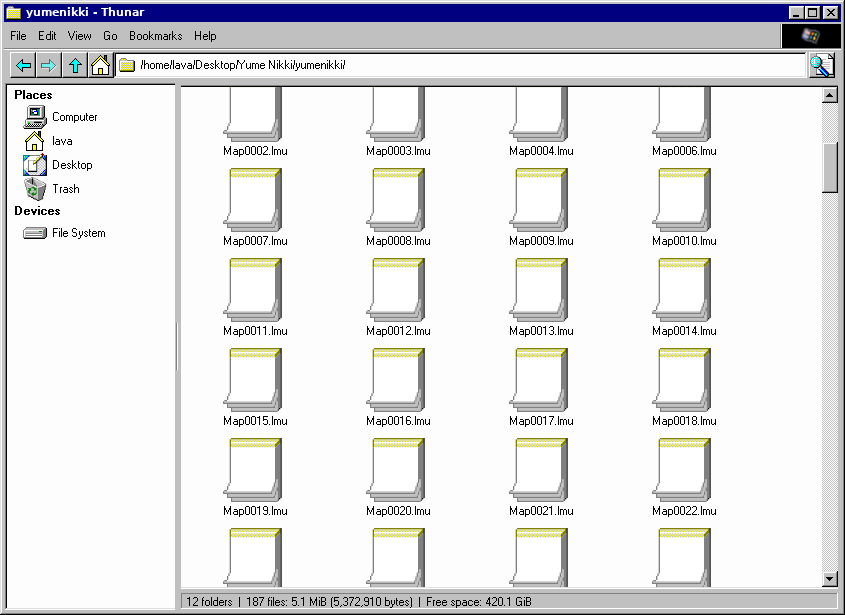Screen dimensions: 845x615
Task: Click the Devices sidebar heading
Action: [x=37, y=211]
